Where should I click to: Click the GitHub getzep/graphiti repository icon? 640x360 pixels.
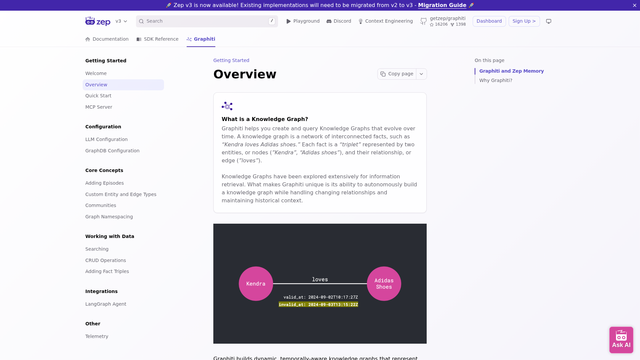pos(424,21)
